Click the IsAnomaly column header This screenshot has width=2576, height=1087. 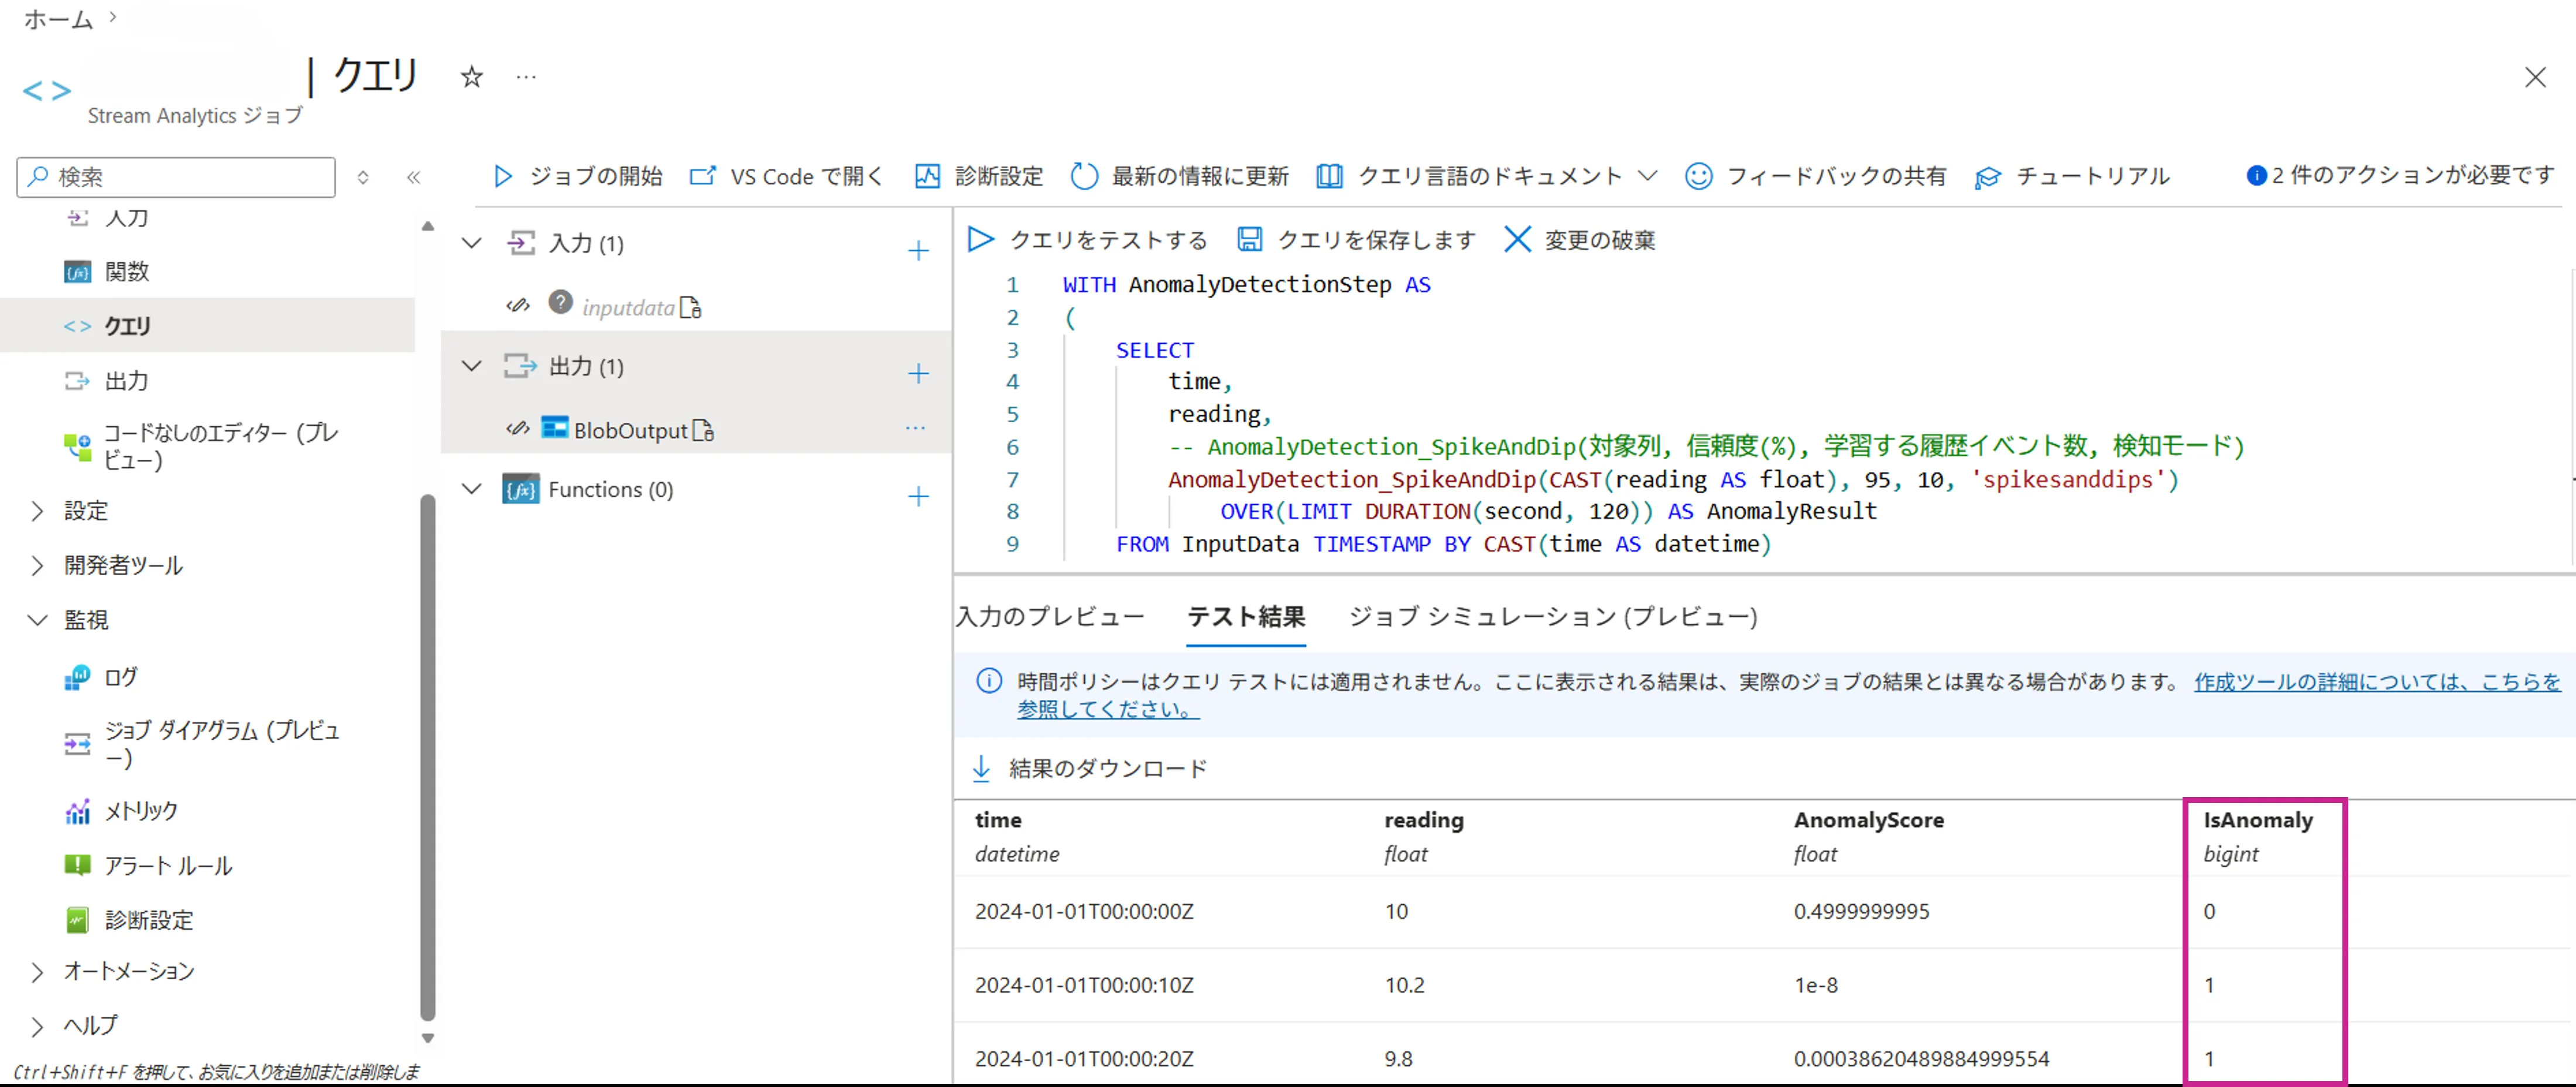pyautogui.click(x=2258, y=821)
